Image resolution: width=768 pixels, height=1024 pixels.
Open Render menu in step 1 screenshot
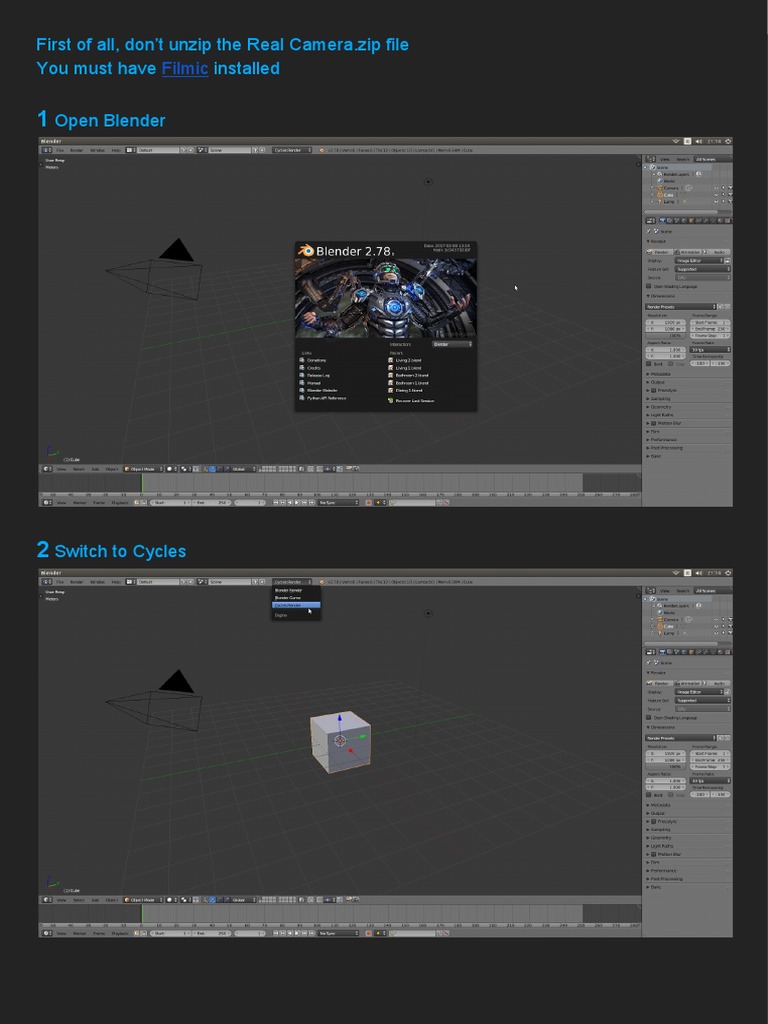[x=76, y=150]
